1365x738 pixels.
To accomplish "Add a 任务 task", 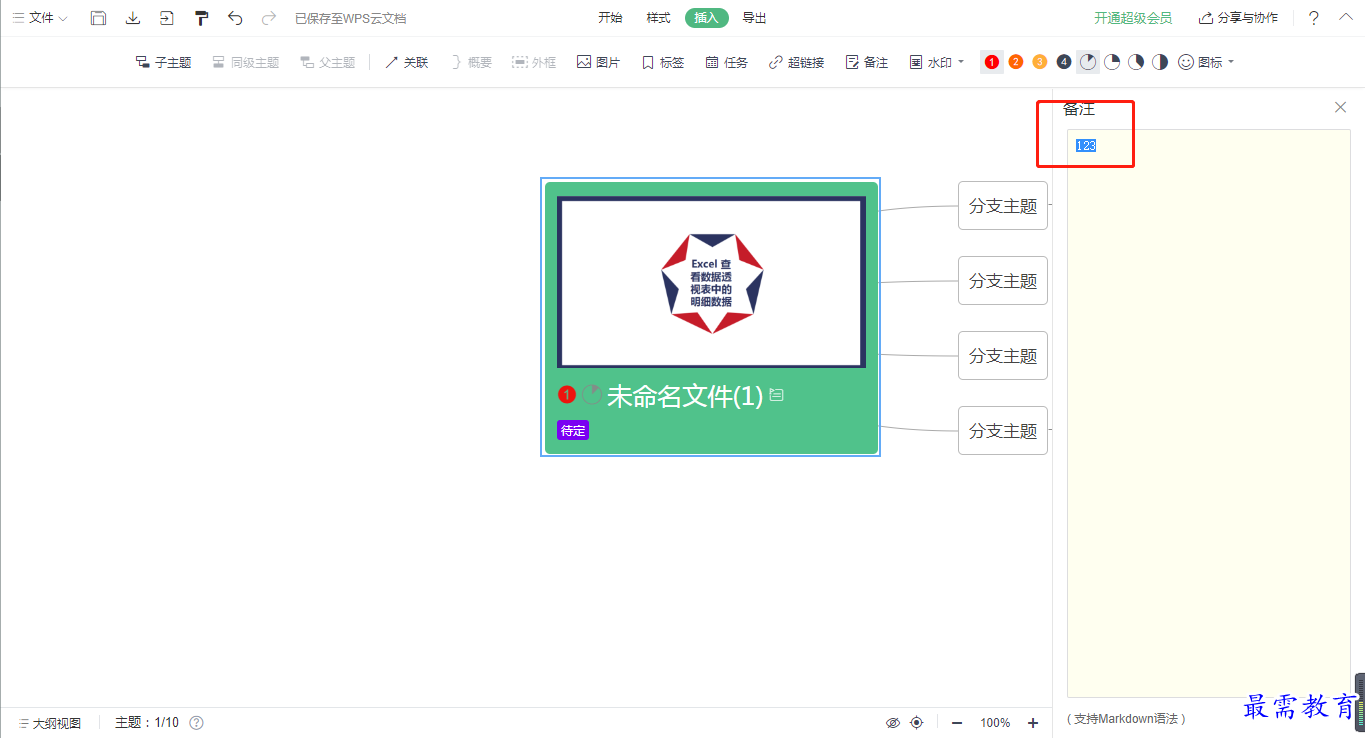I will [726, 62].
